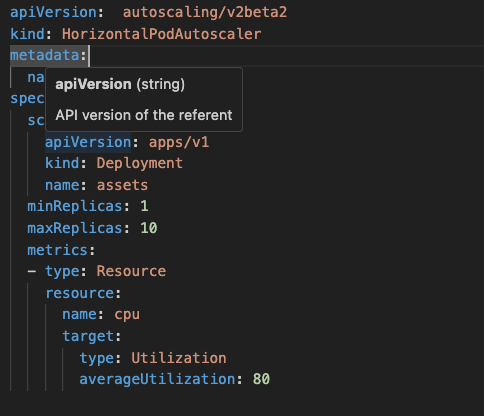
Task: Click the resource key
Action: 79,293
